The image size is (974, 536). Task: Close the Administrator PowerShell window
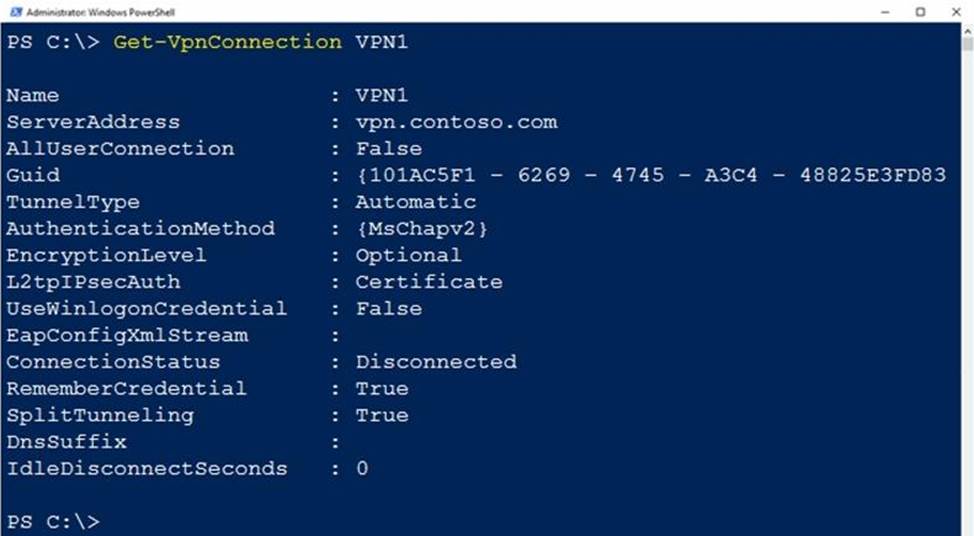pos(954,11)
